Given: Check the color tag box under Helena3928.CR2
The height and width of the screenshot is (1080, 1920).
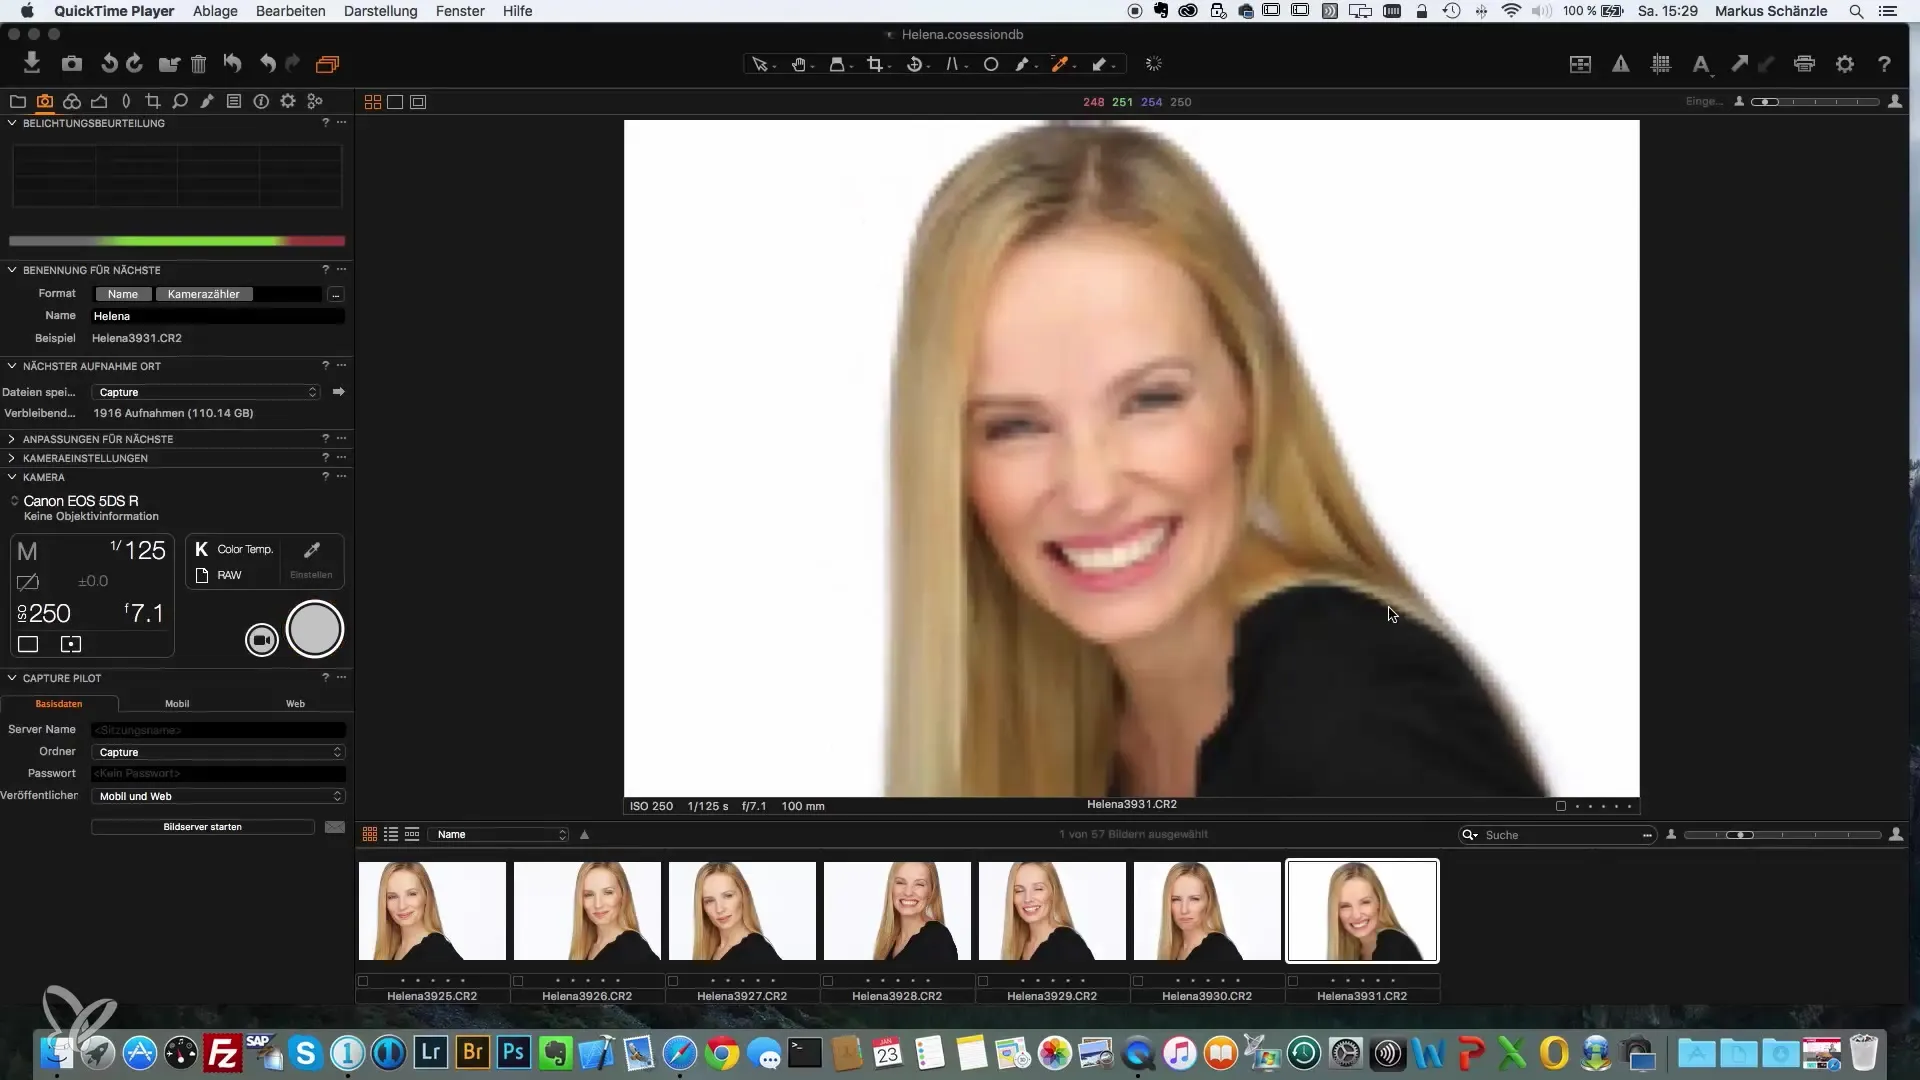Looking at the screenshot, I should pos(828,981).
